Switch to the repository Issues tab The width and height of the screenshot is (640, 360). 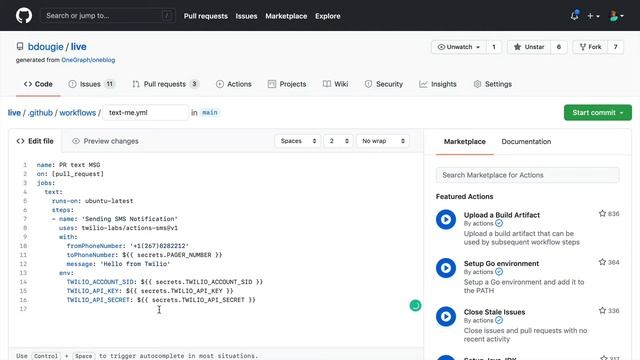91,84
